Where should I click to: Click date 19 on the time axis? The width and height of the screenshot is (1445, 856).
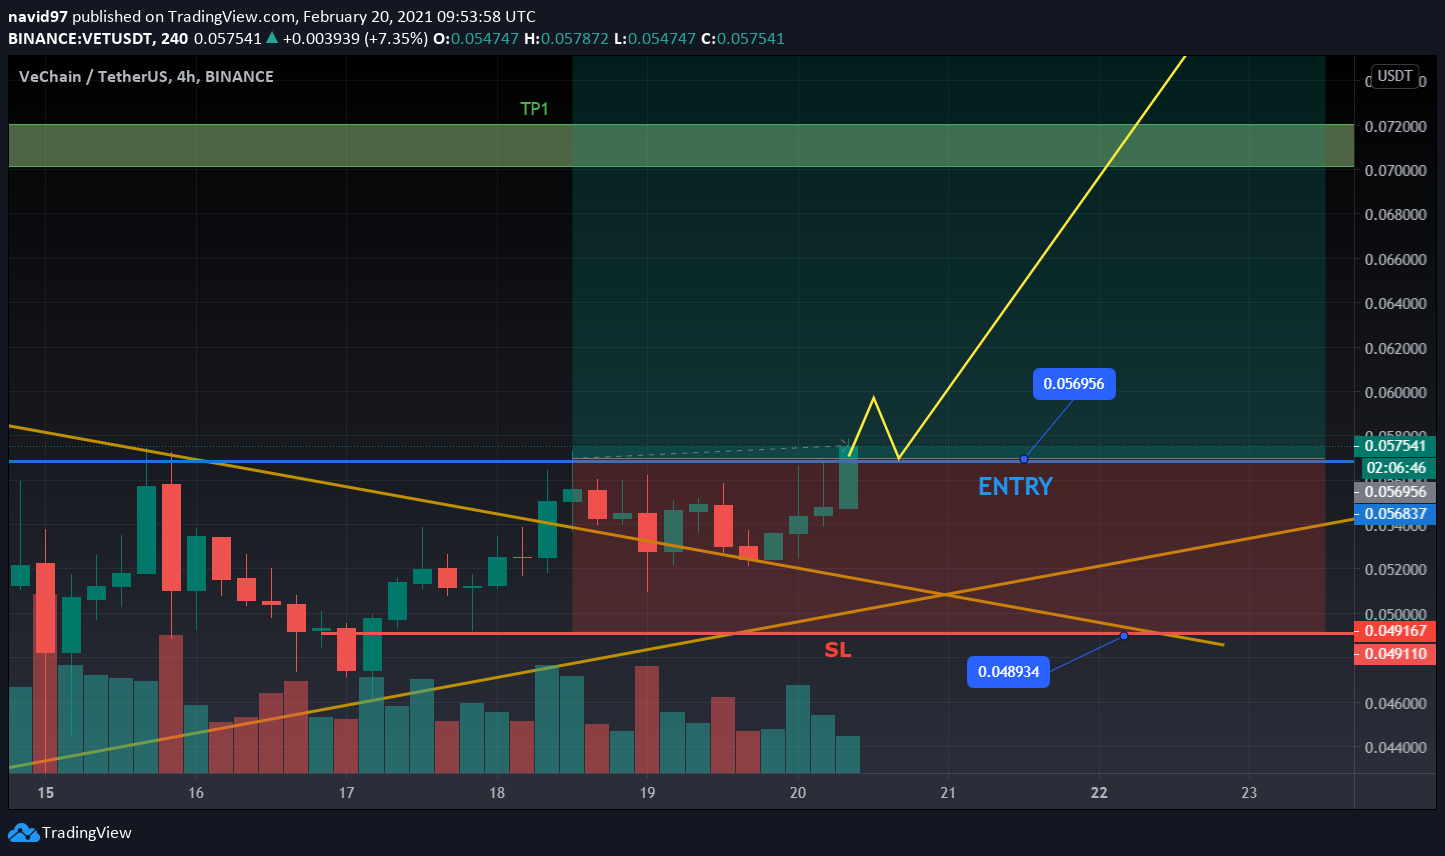647,793
